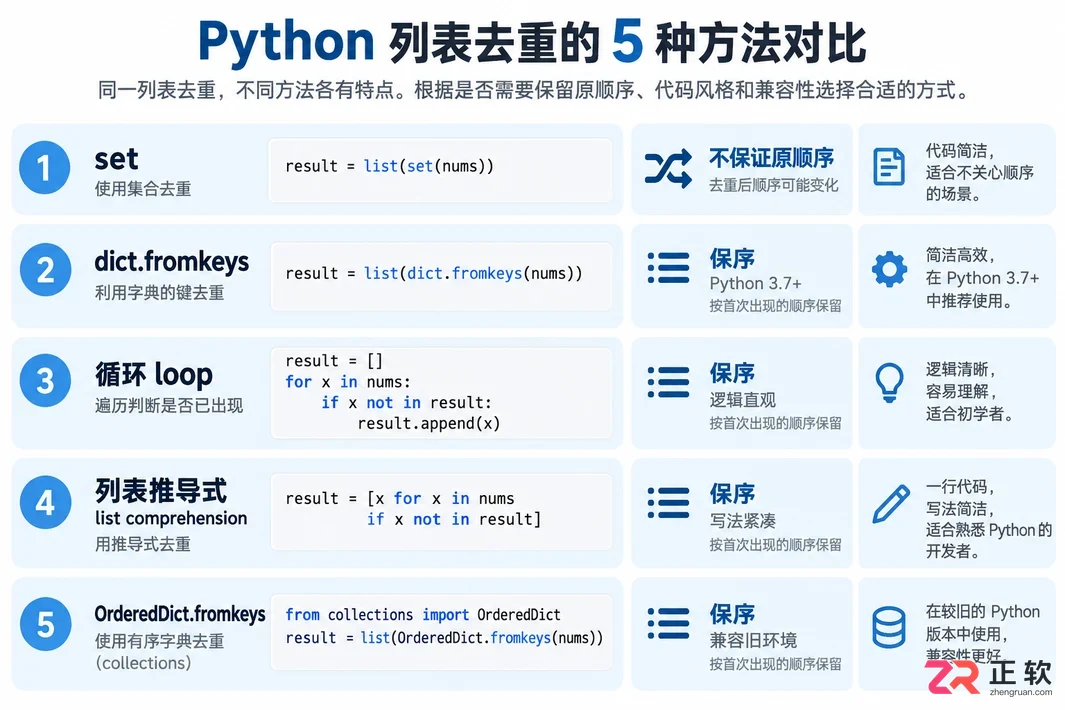The width and height of the screenshot is (1065, 710).
Task: Click the 'set' method heading
Action: pos(116,159)
